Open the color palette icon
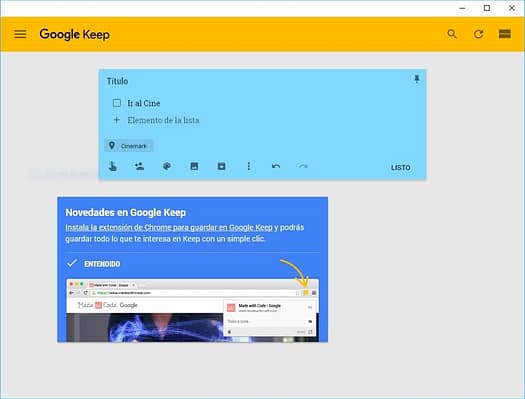This screenshot has width=525, height=399. [167, 166]
